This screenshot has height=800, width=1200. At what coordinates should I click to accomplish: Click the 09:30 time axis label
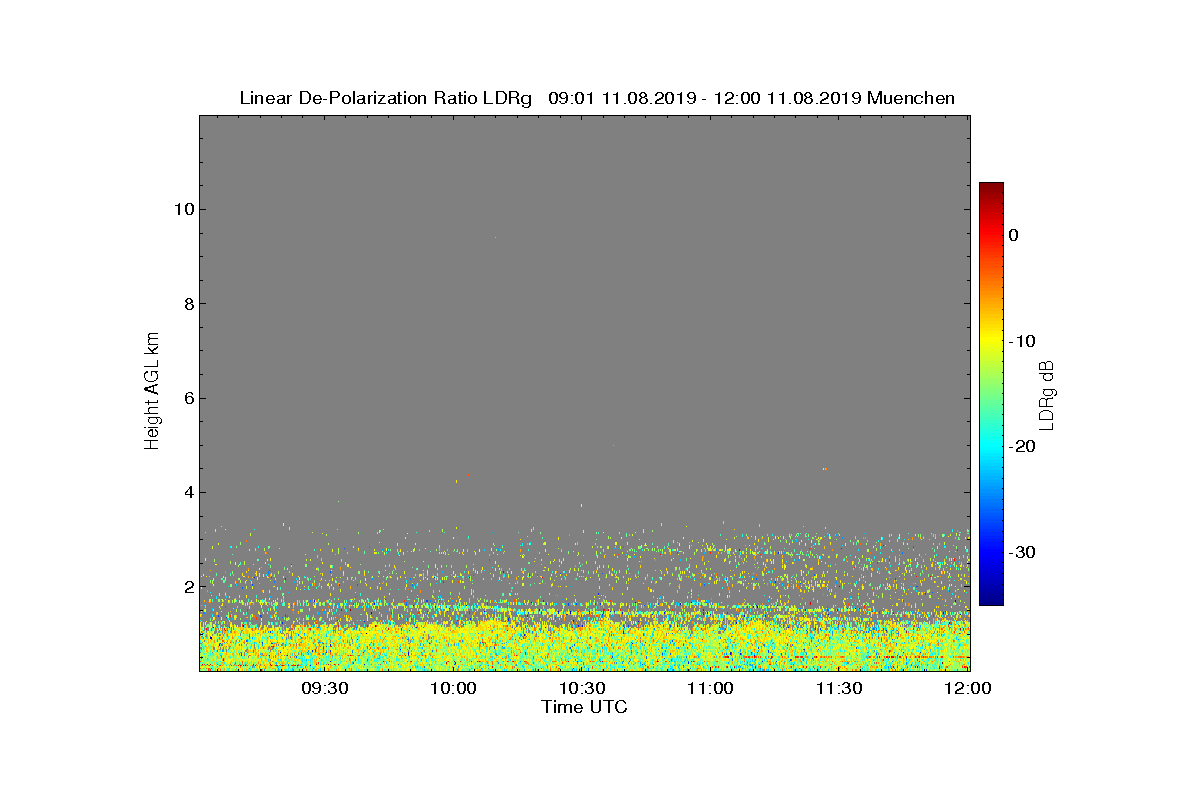click(325, 688)
